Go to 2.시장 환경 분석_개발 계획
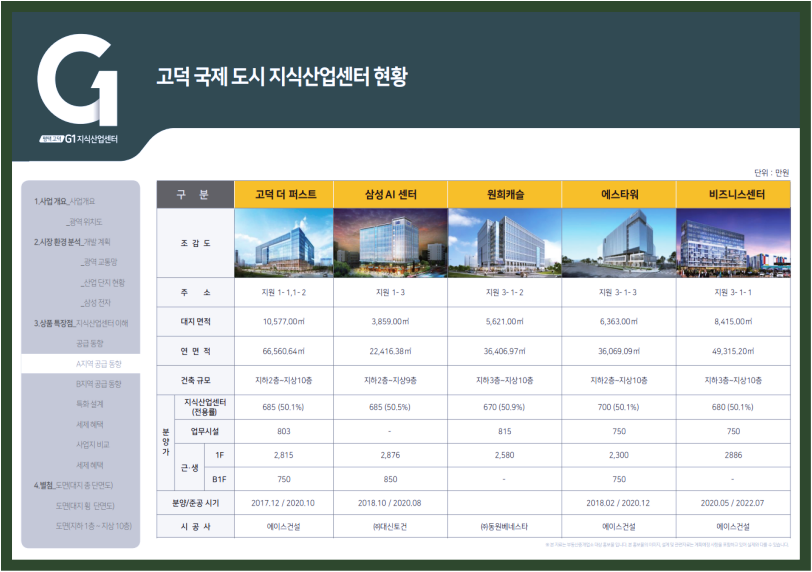The image size is (812, 572). [72, 242]
